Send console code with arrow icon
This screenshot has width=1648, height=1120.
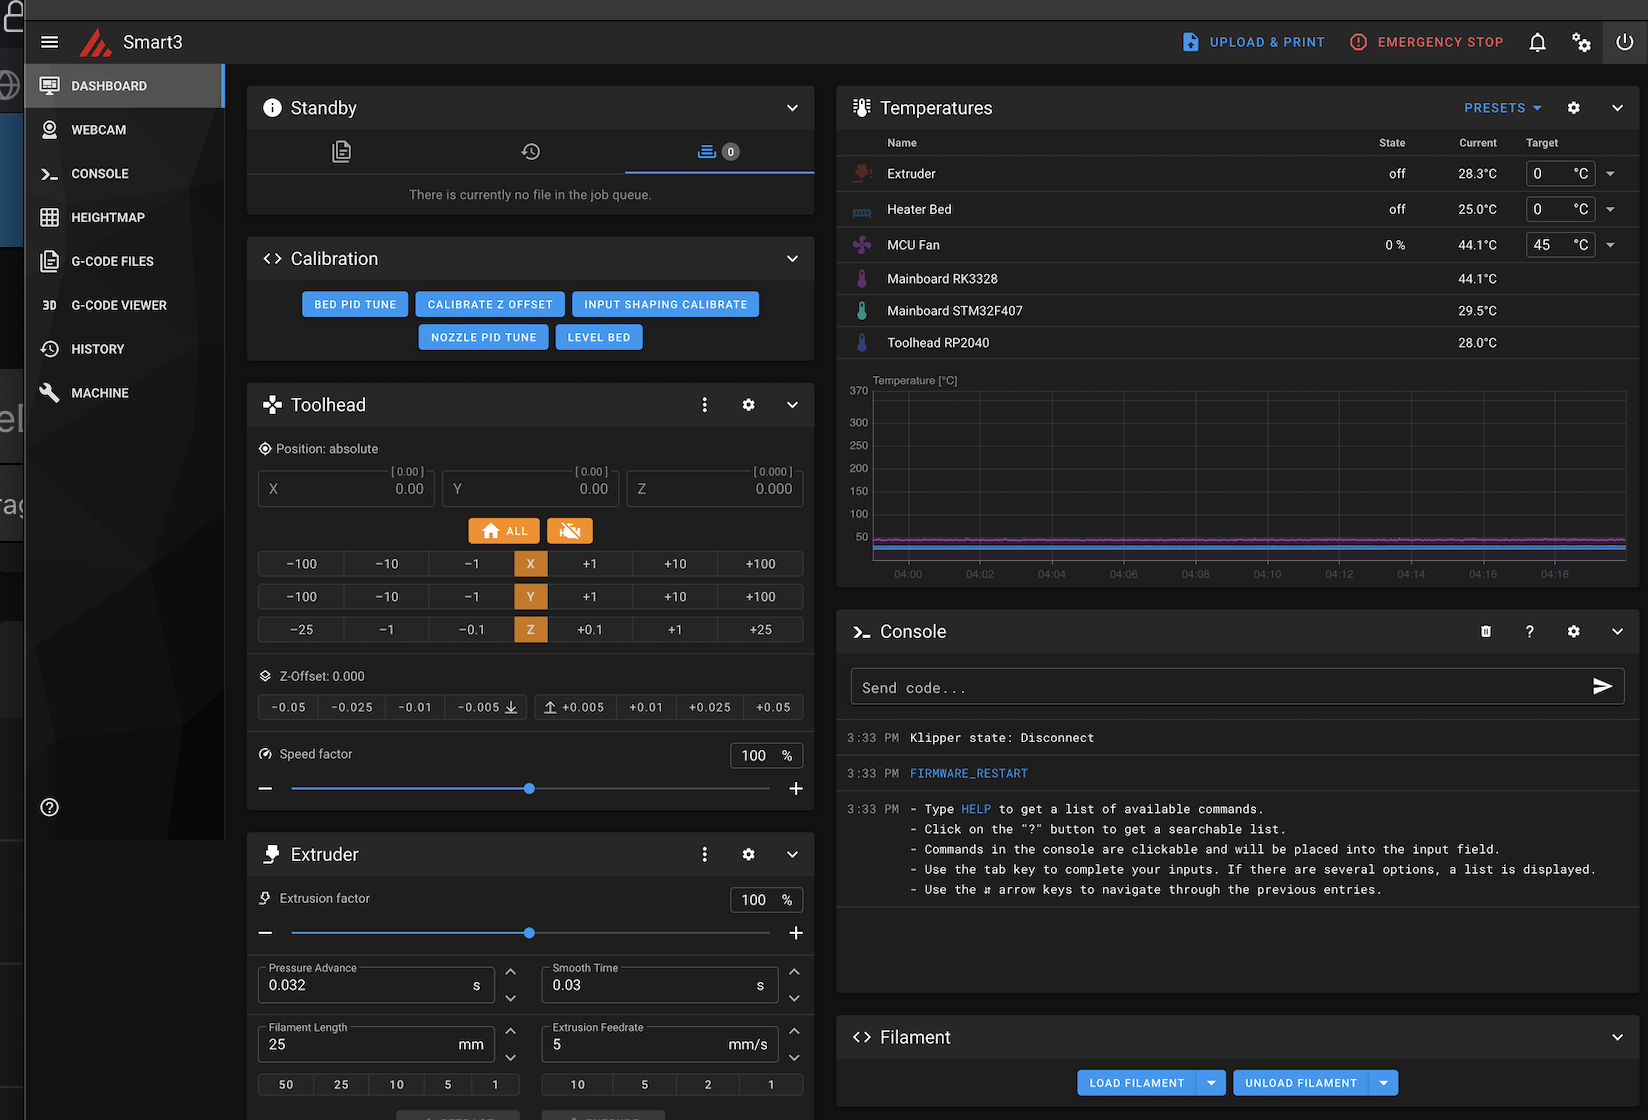[x=1602, y=686]
